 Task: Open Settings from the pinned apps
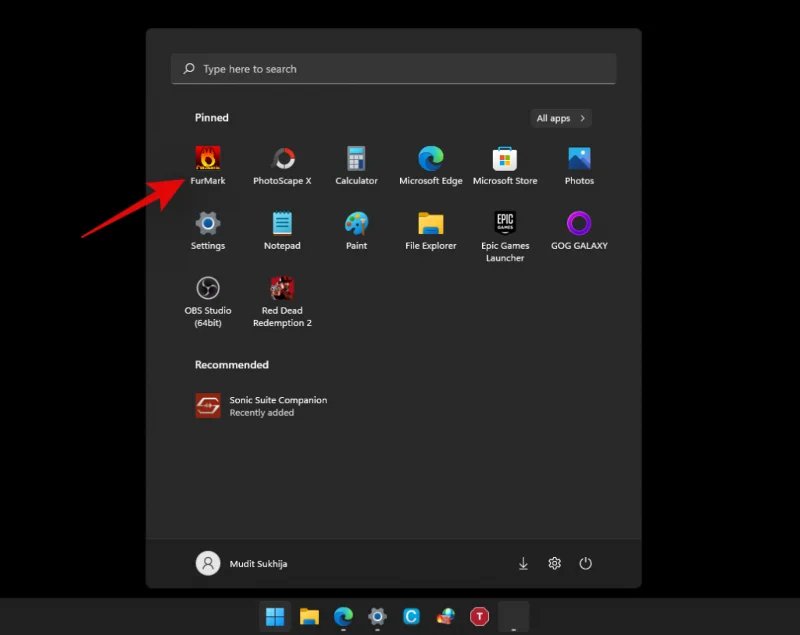pos(208,224)
